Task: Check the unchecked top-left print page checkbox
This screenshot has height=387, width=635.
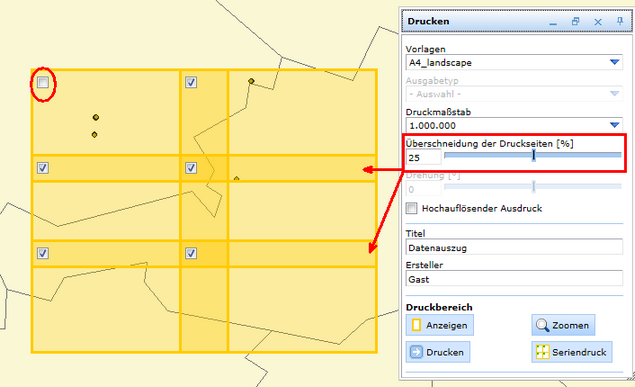Action: (x=43, y=83)
